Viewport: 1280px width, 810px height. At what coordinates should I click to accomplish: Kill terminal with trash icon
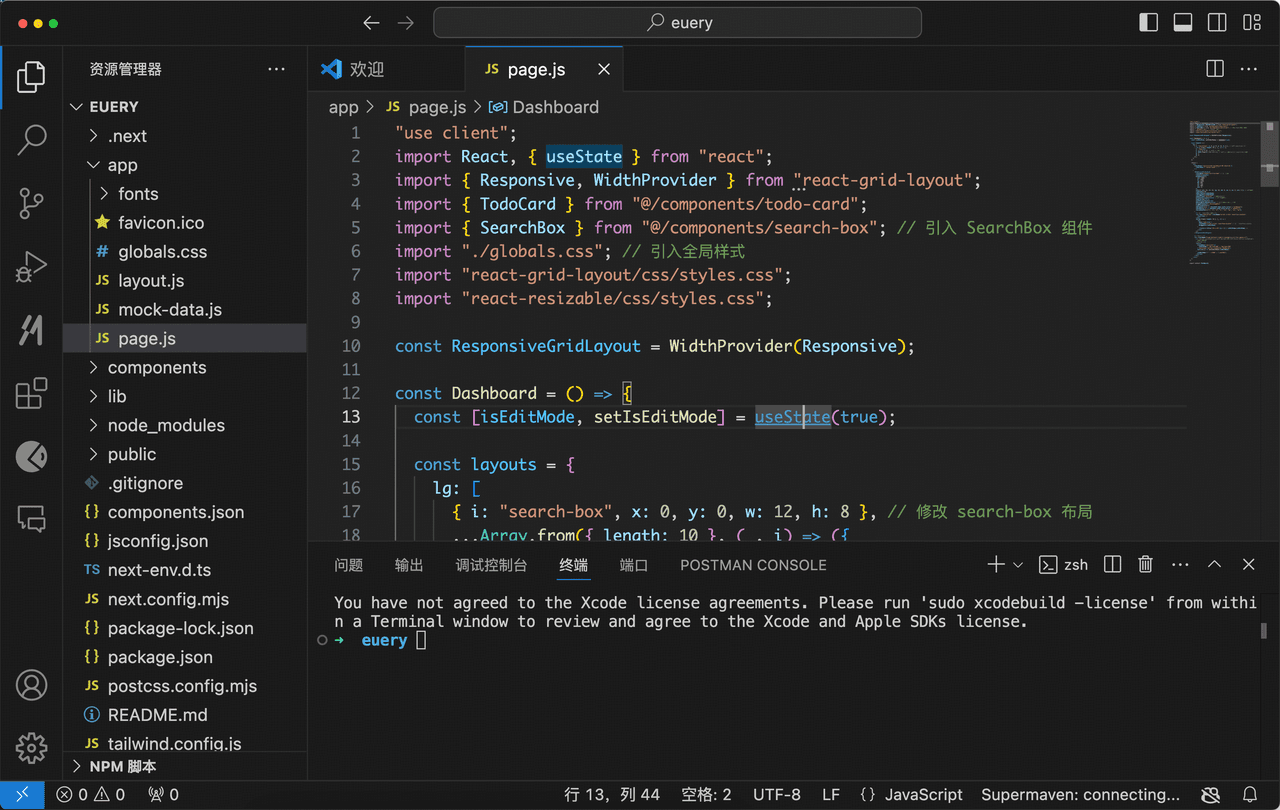tap(1146, 565)
